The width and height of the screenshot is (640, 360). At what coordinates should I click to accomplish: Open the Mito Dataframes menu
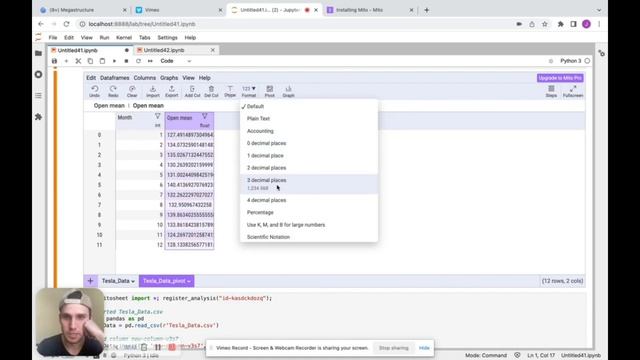tap(114, 78)
